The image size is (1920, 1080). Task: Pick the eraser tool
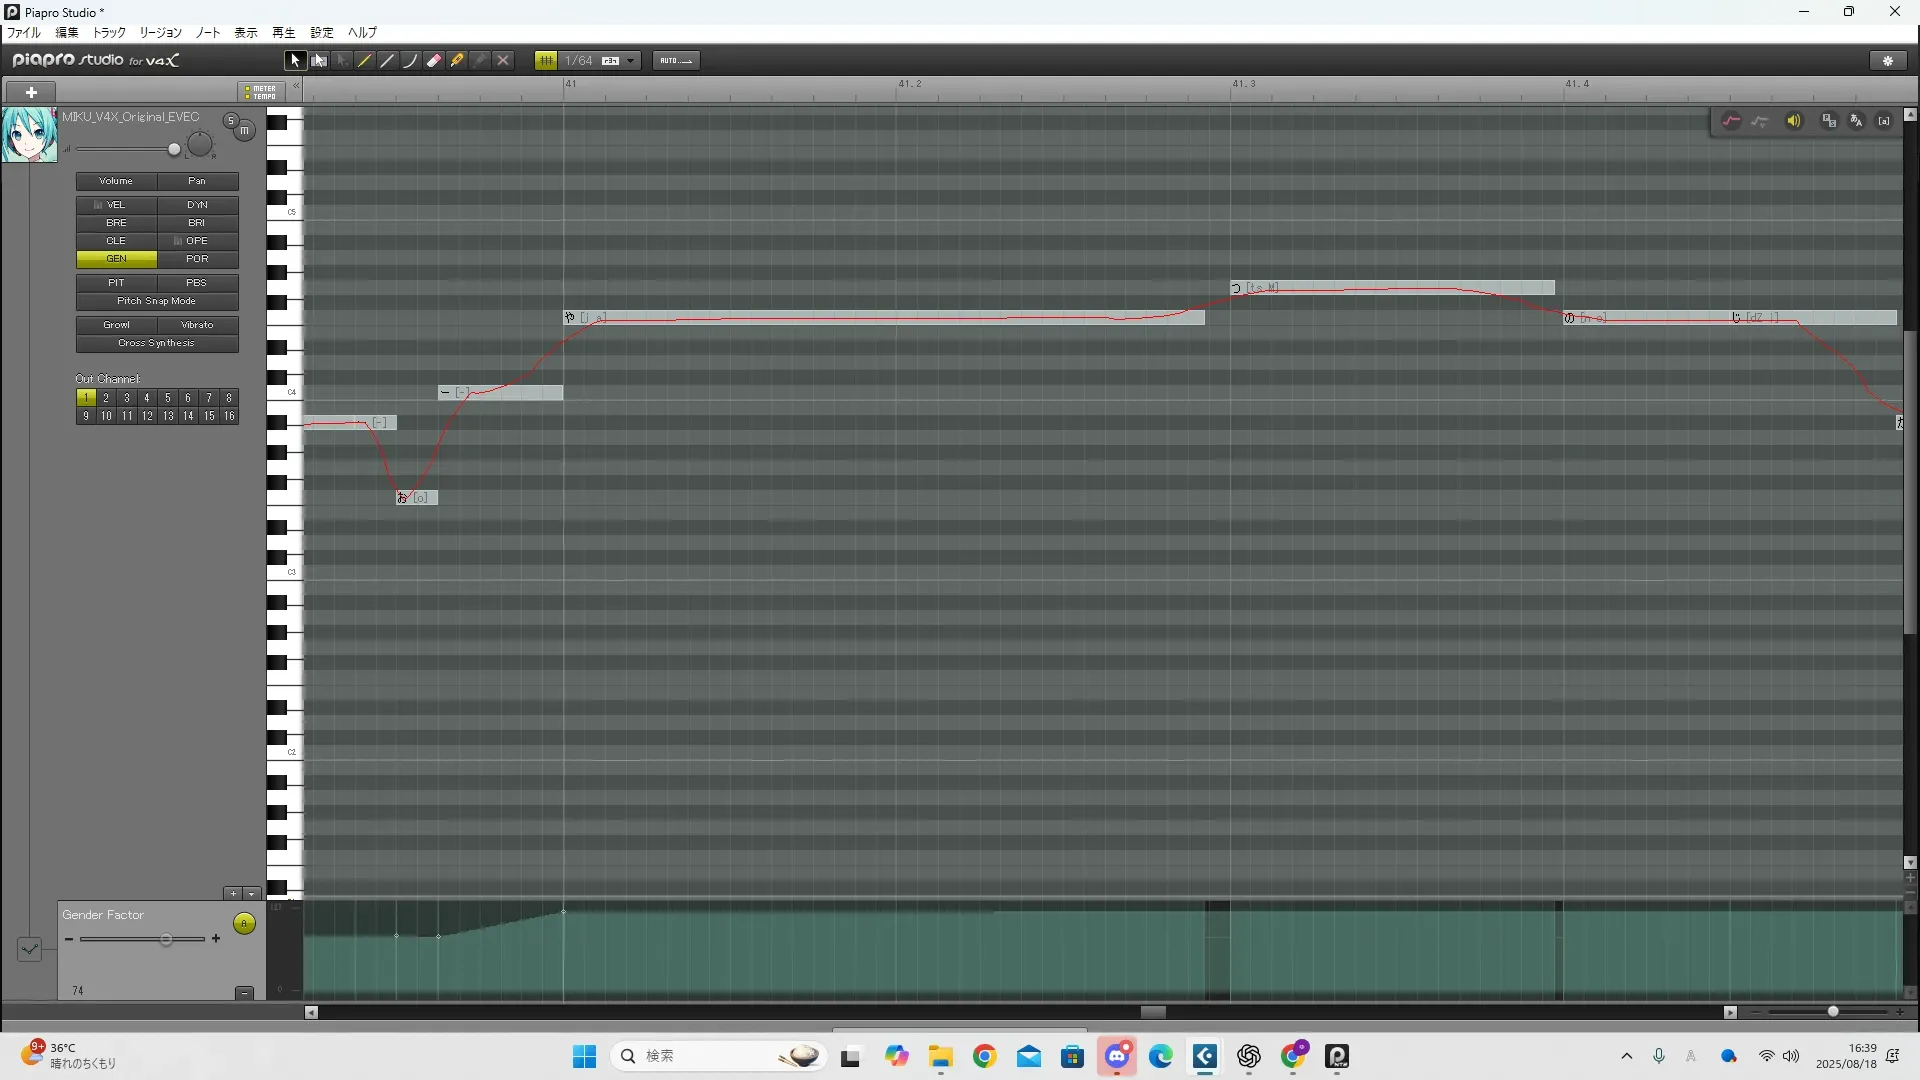point(434,61)
